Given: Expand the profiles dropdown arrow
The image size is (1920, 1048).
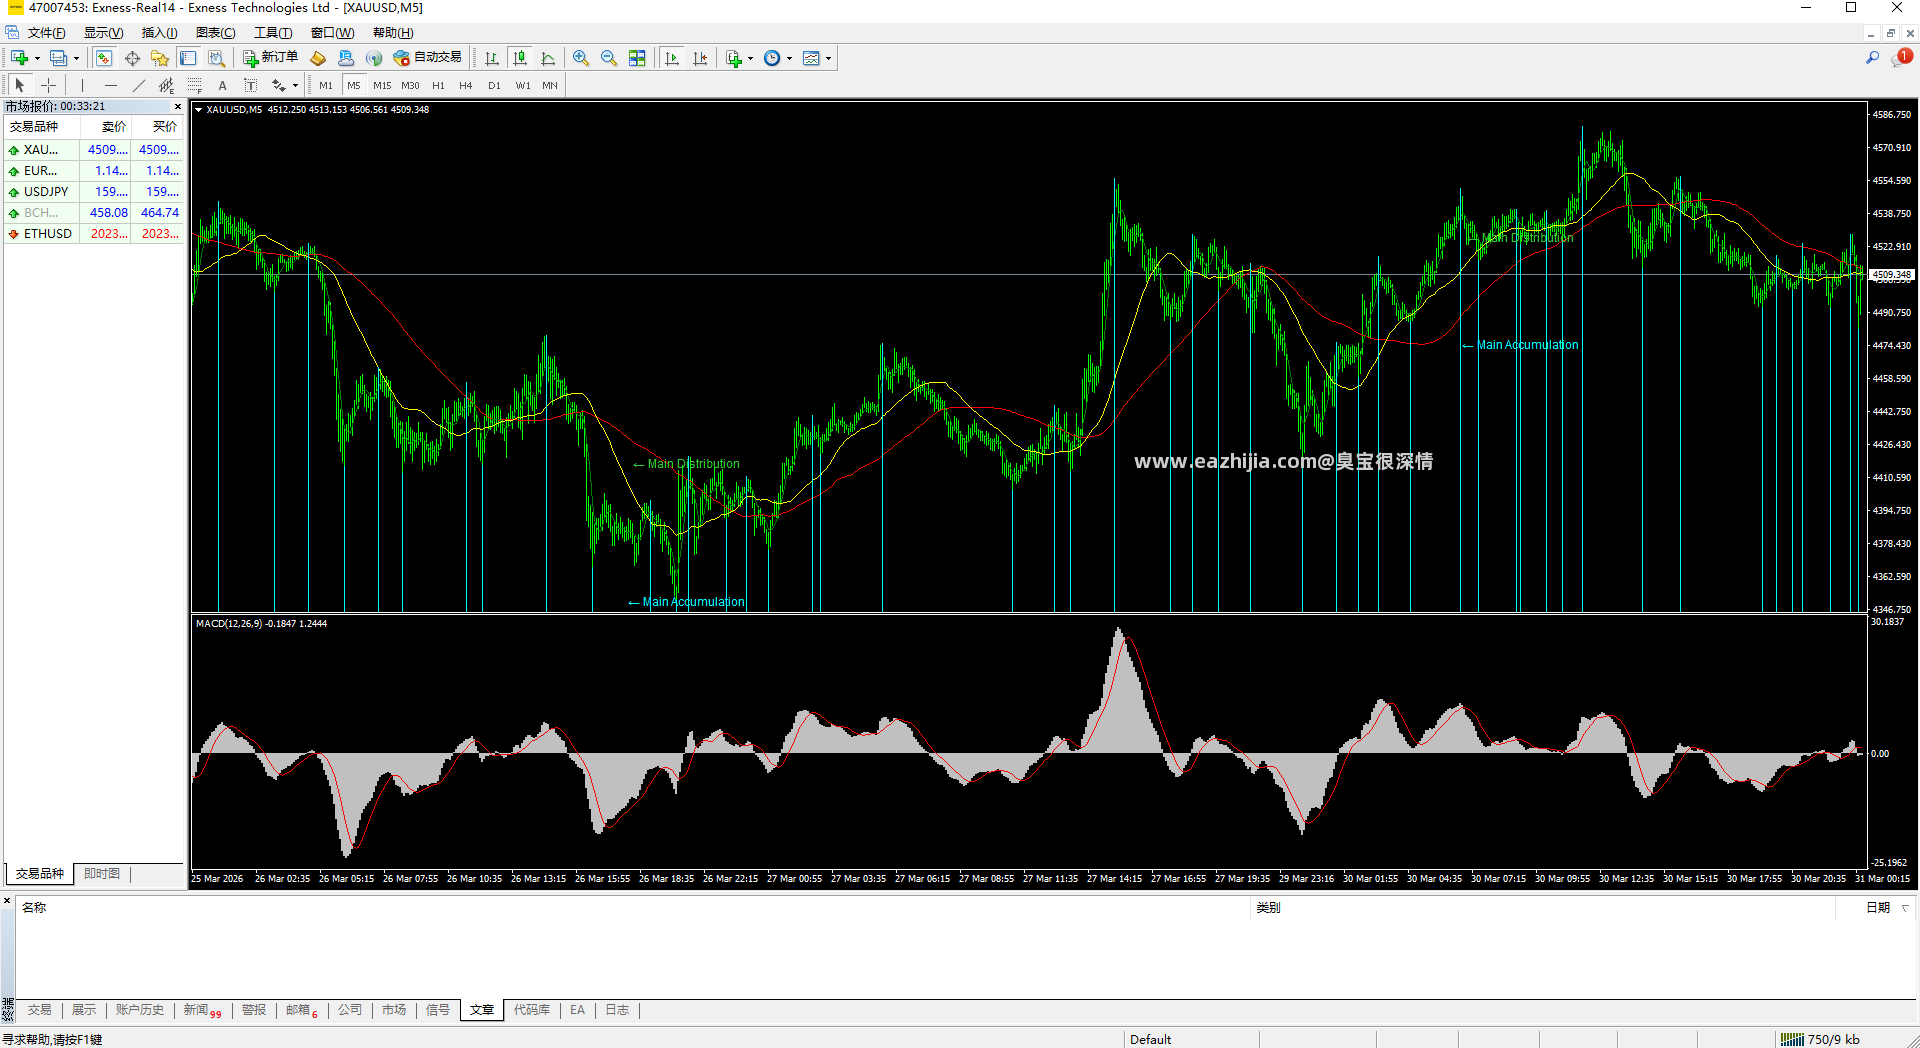Looking at the screenshot, I should (x=76, y=59).
